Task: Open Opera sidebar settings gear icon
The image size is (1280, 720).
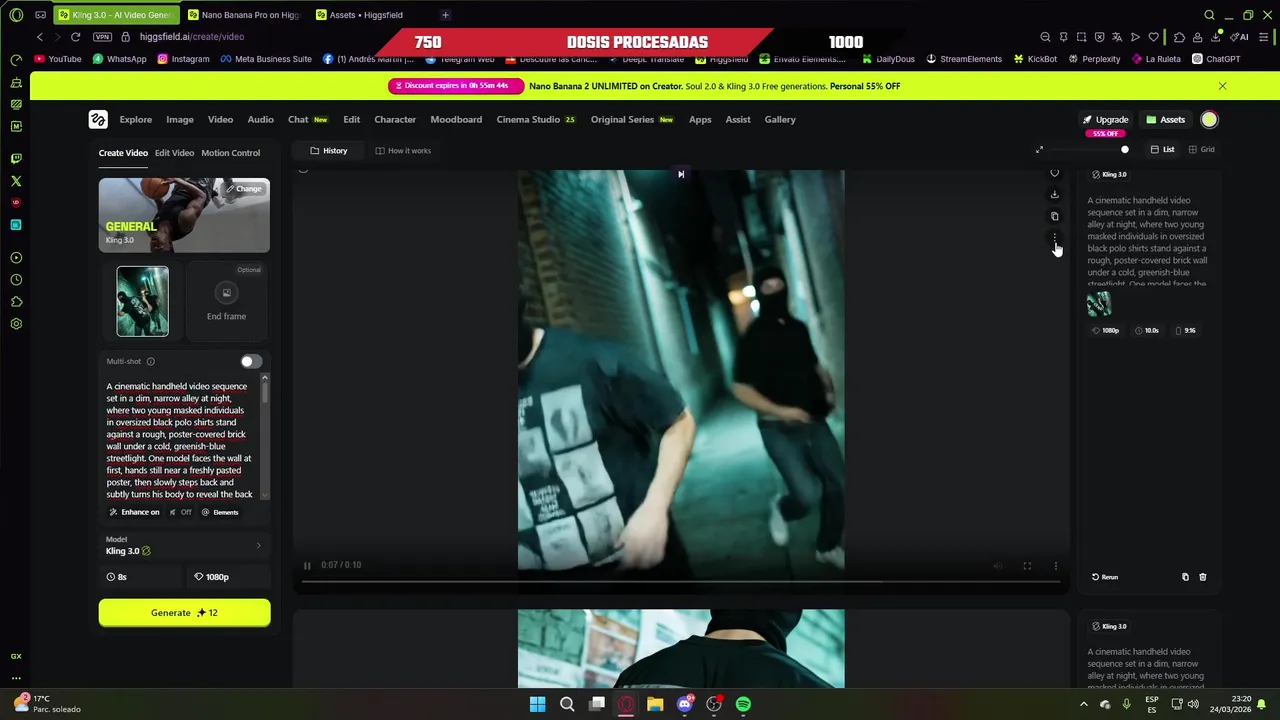Action: [x=16, y=324]
